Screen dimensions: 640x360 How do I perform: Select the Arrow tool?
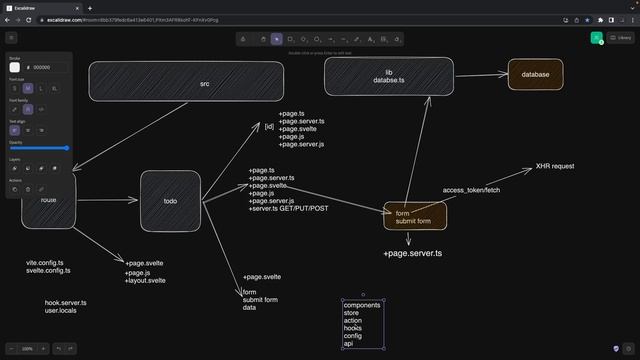331,39
